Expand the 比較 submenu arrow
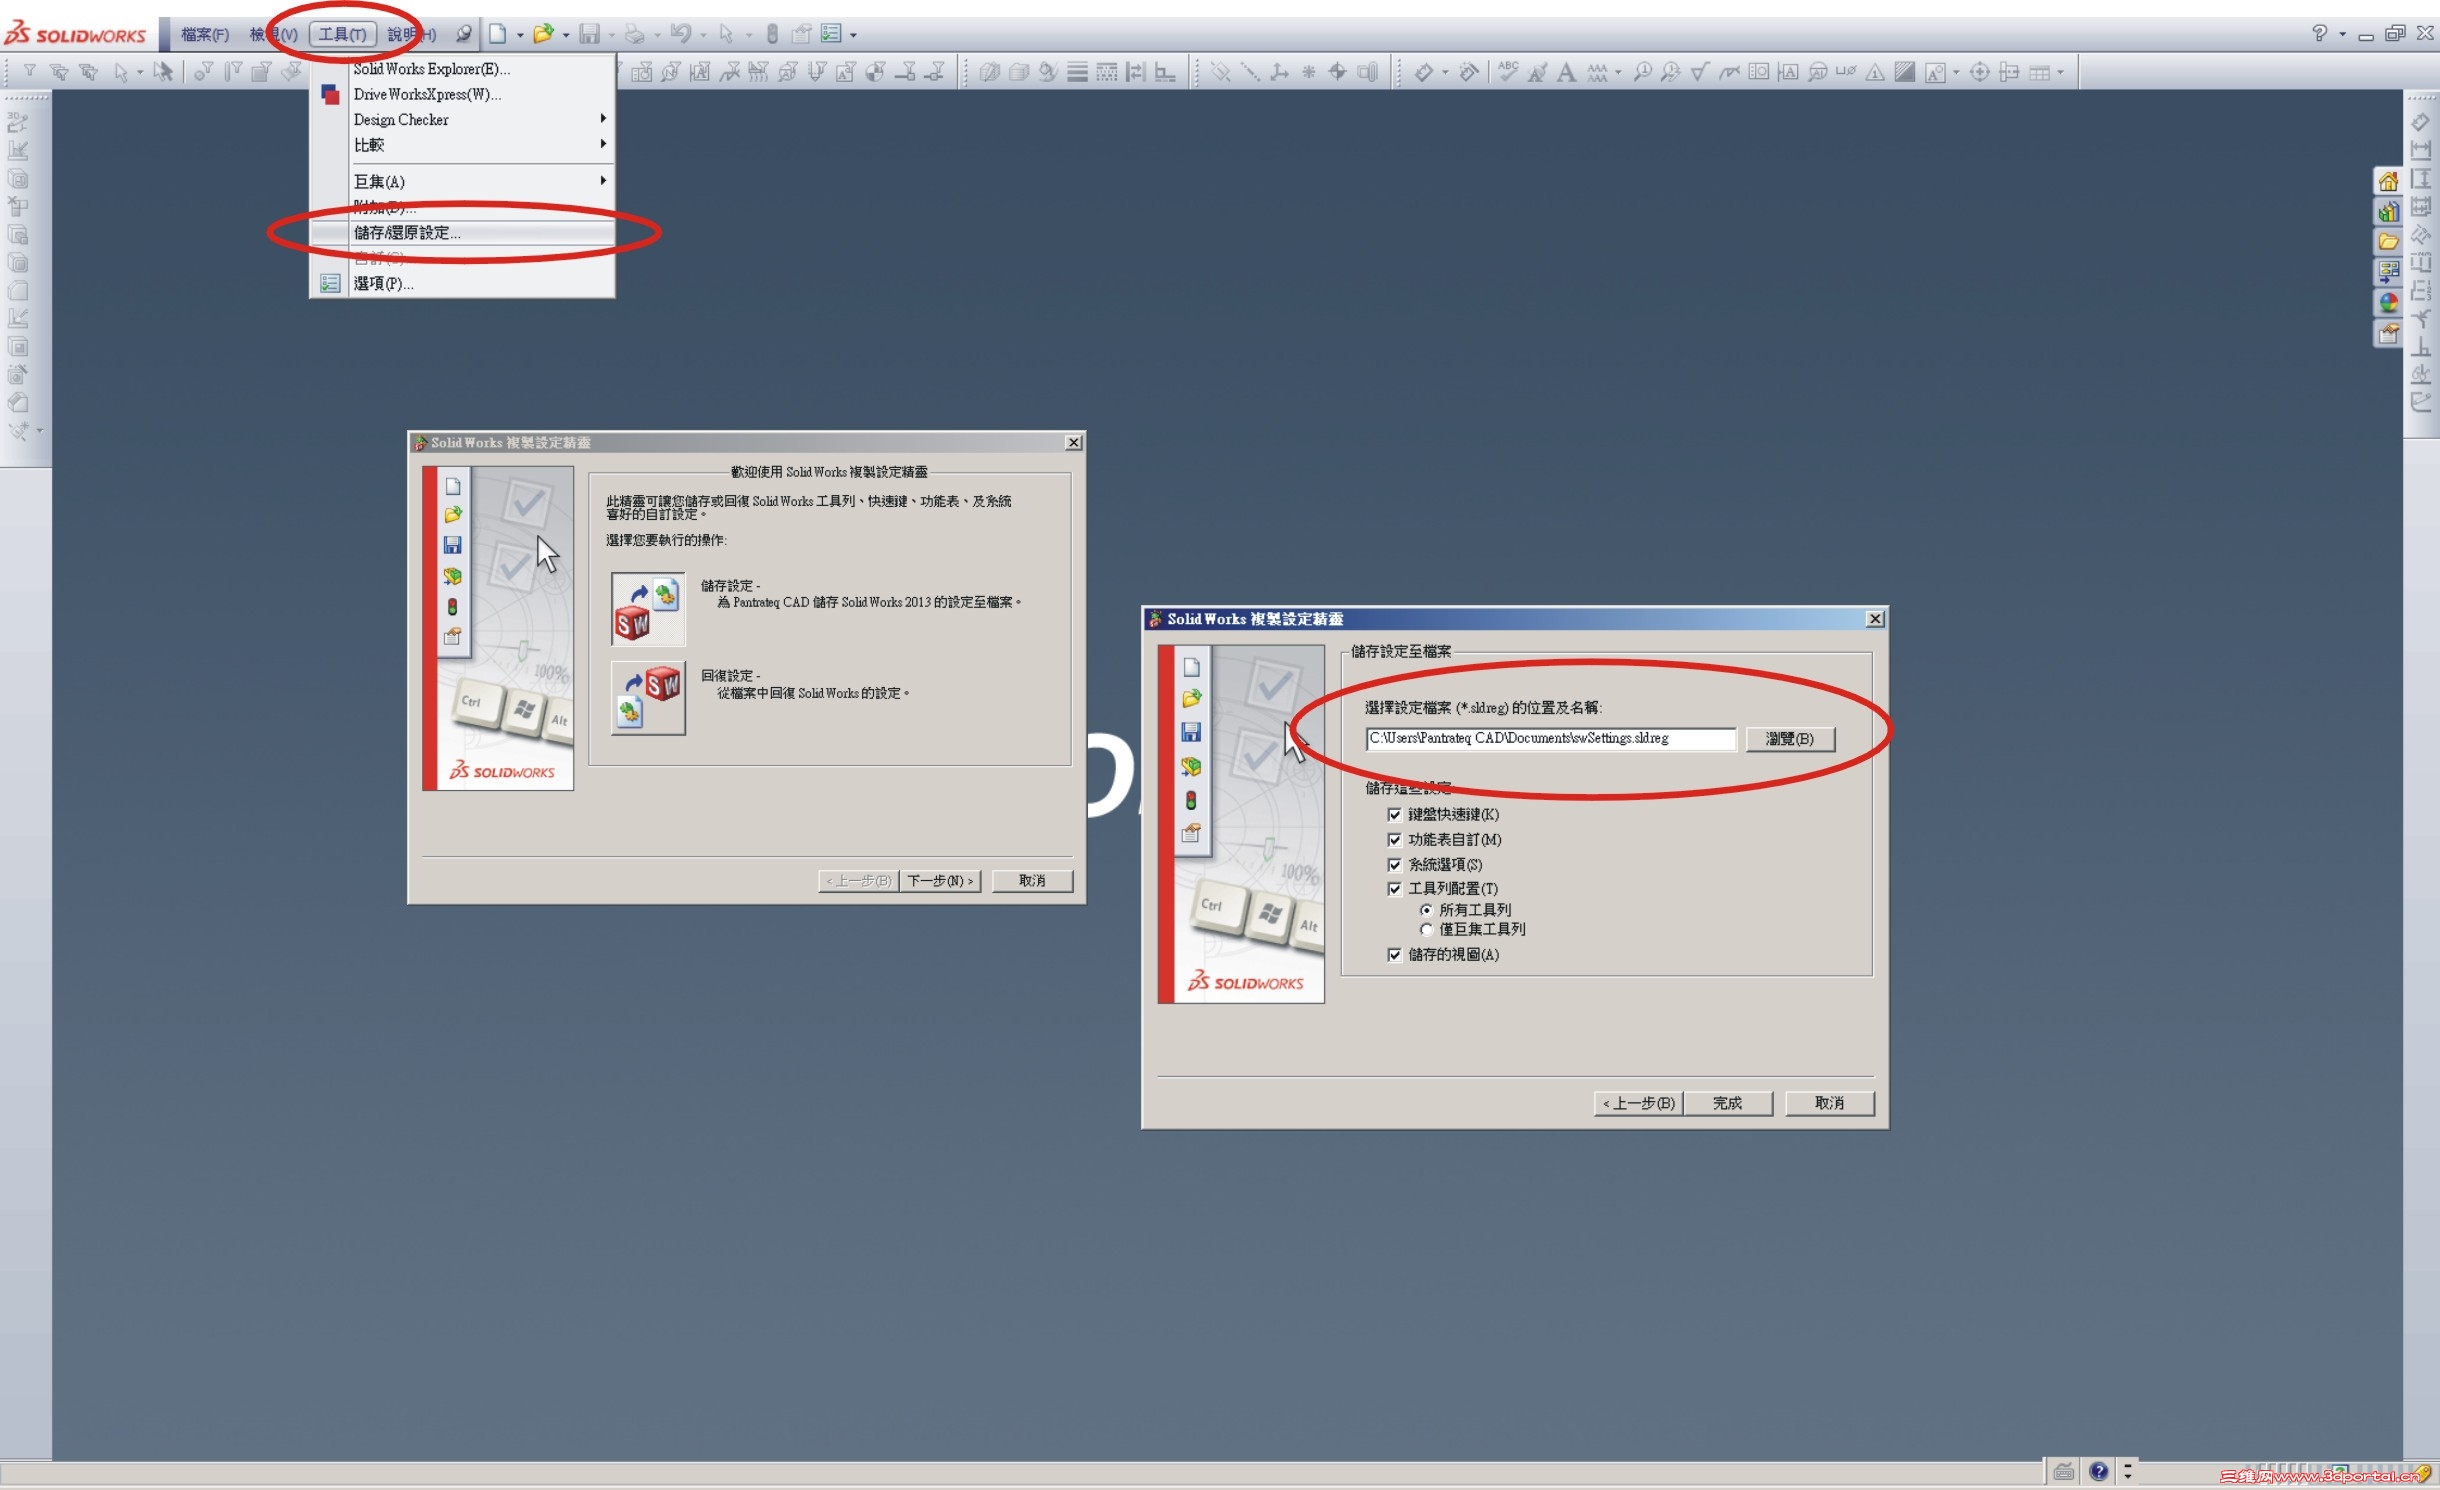Viewport: 2440px width, 1490px height. click(603, 144)
